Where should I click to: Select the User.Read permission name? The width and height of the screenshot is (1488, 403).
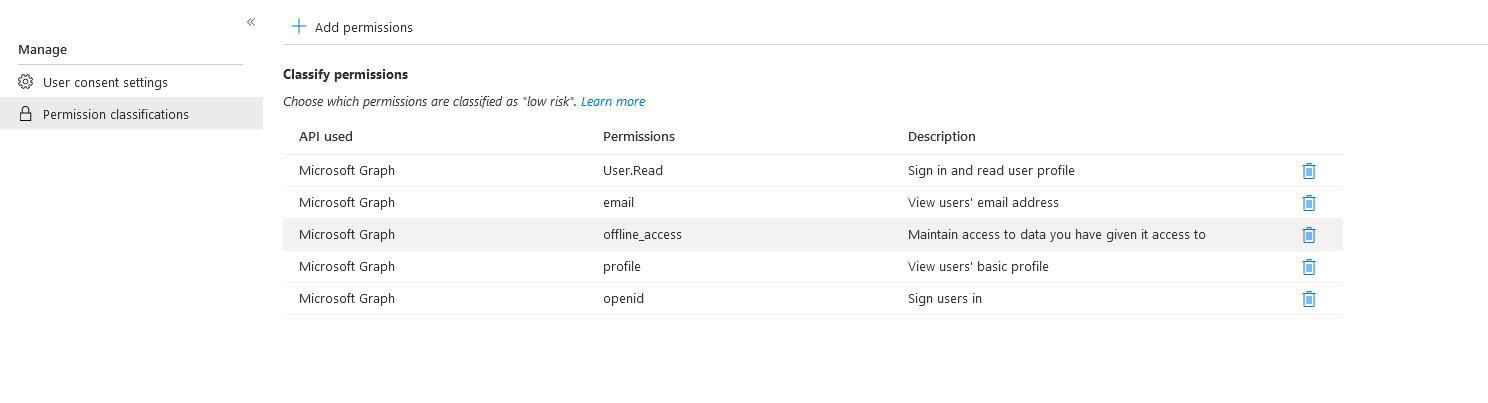point(632,171)
